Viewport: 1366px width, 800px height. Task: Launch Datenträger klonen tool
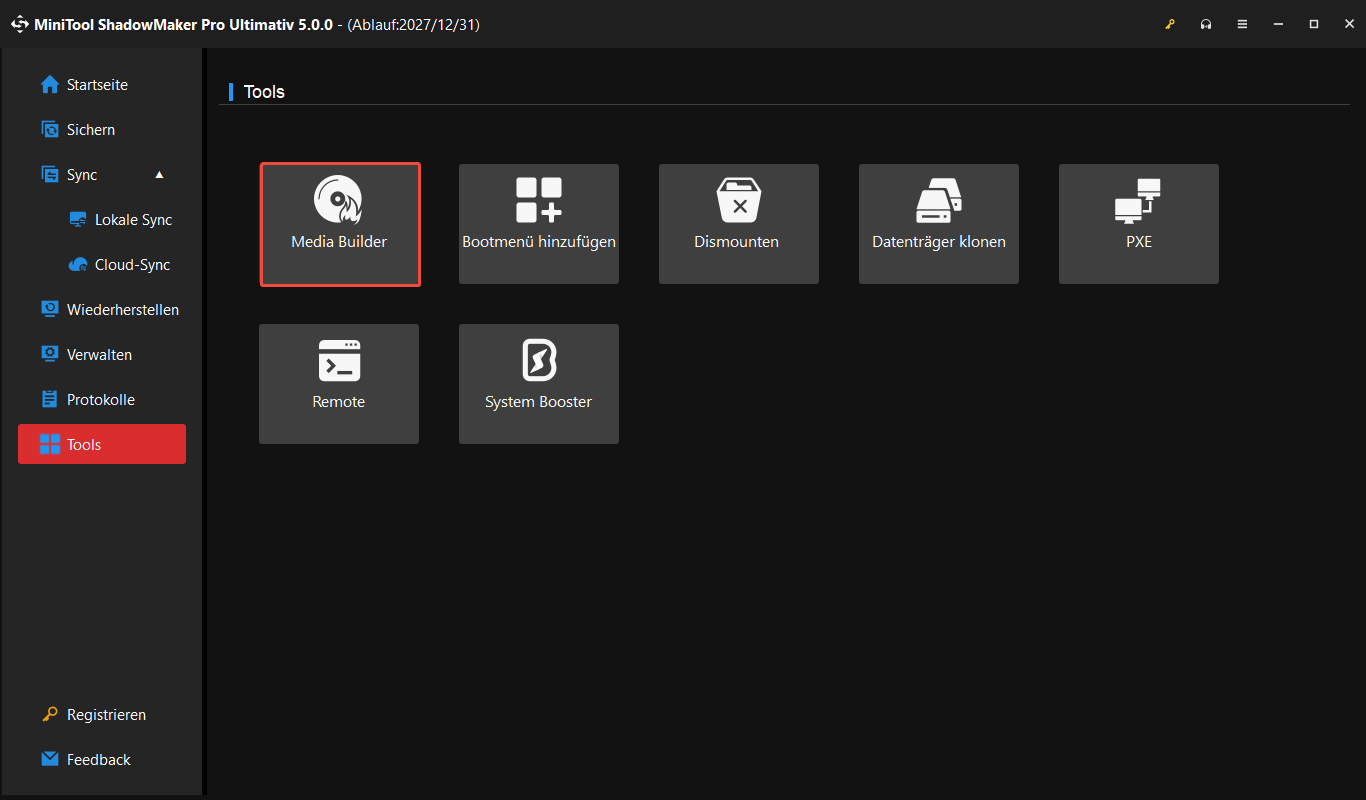939,224
